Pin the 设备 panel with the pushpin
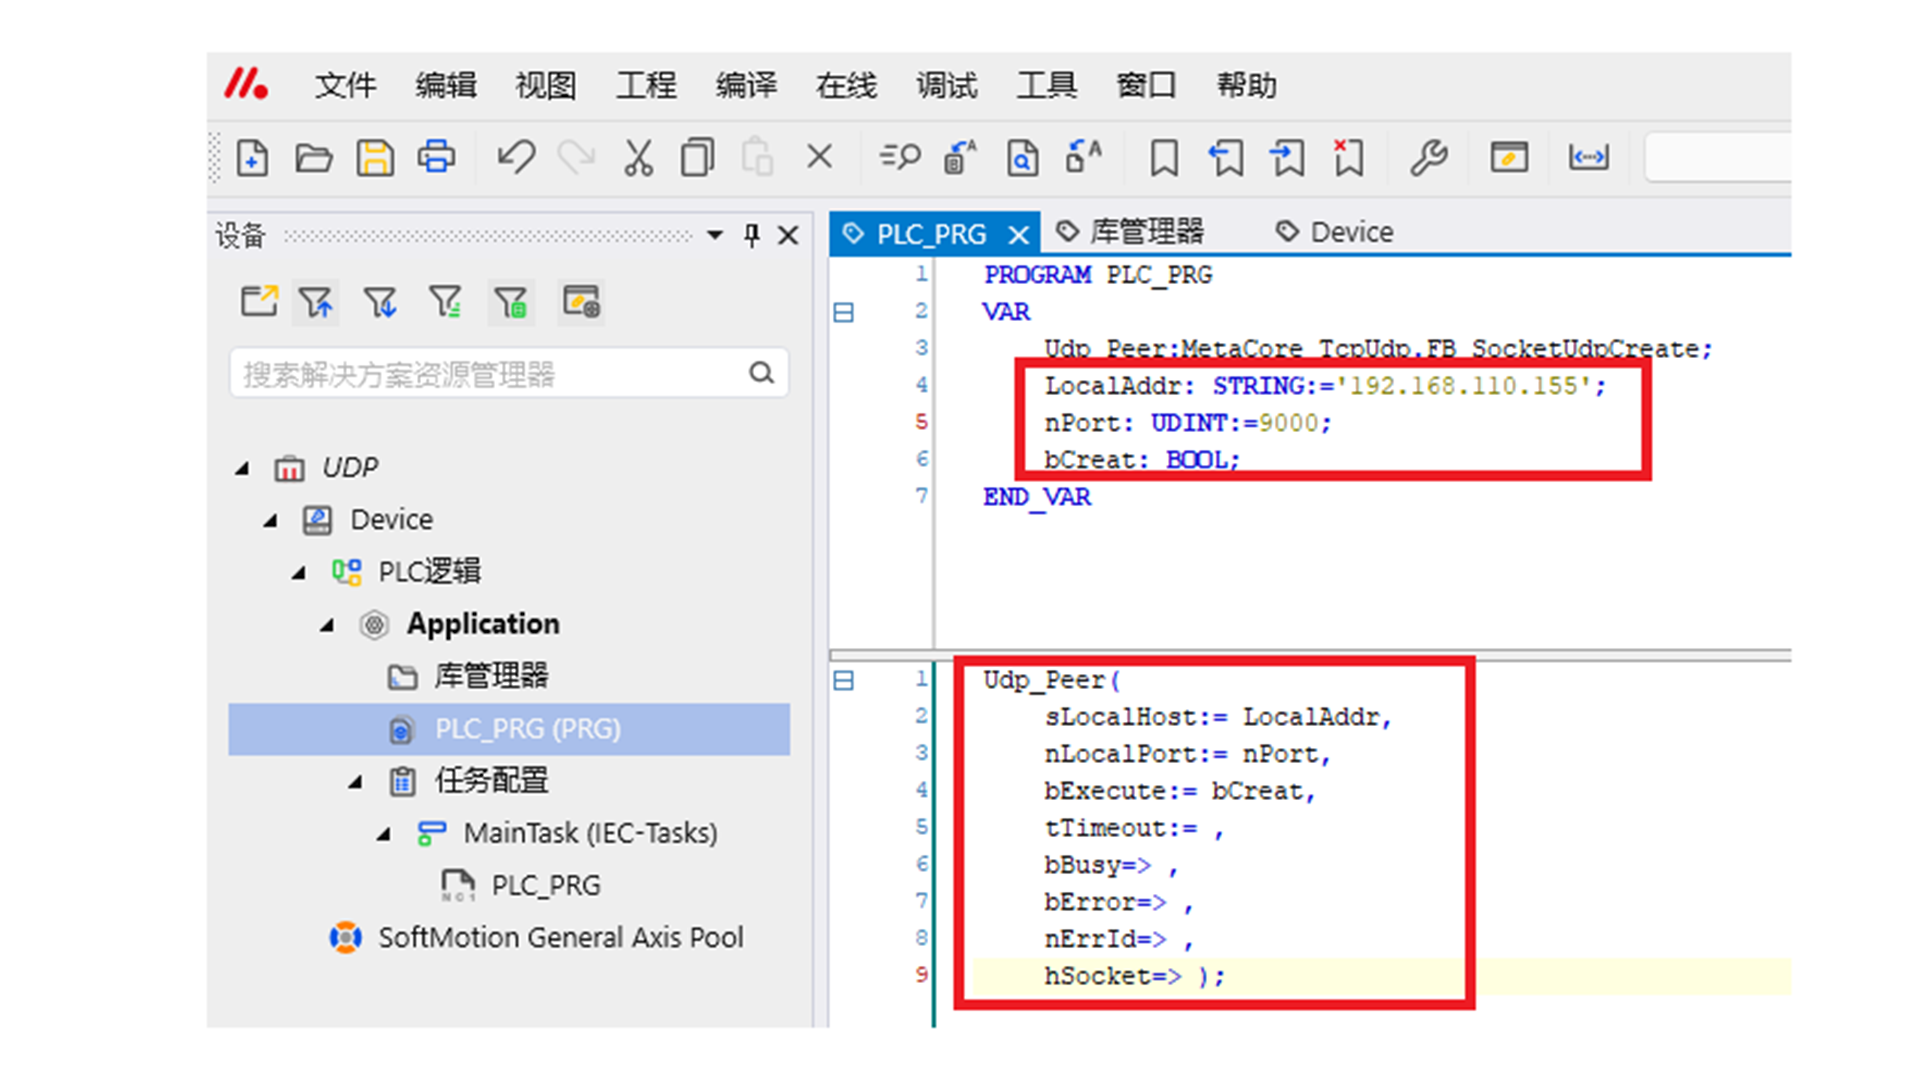The width and height of the screenshot is (1920, 1080). [x=752, y=235]
